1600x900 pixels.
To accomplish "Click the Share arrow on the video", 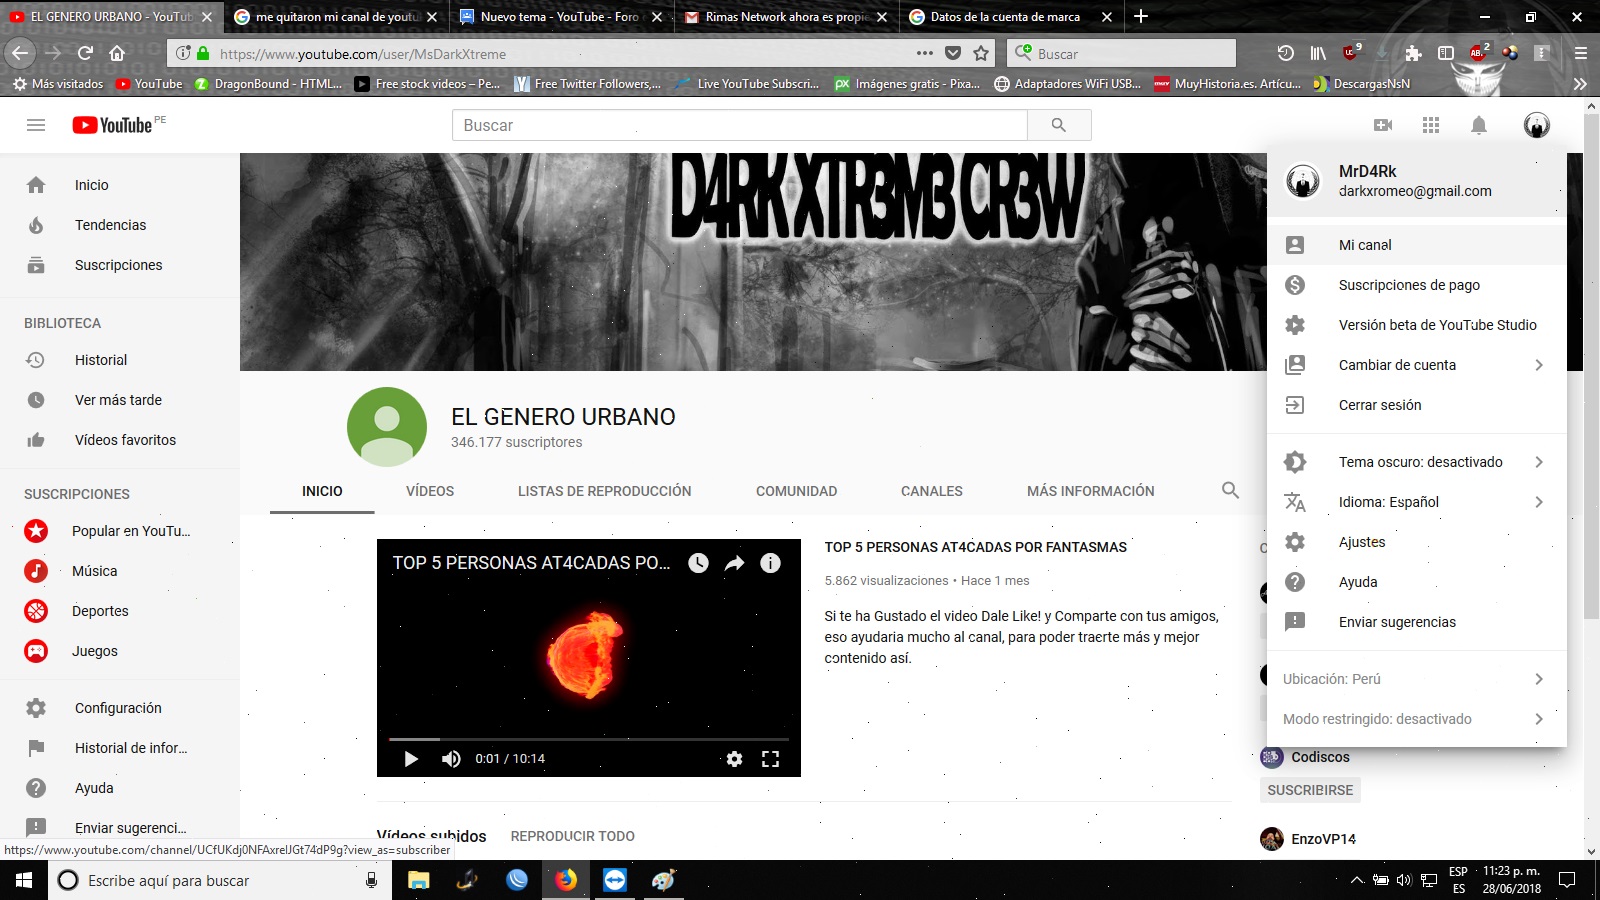I will point(735,563).
